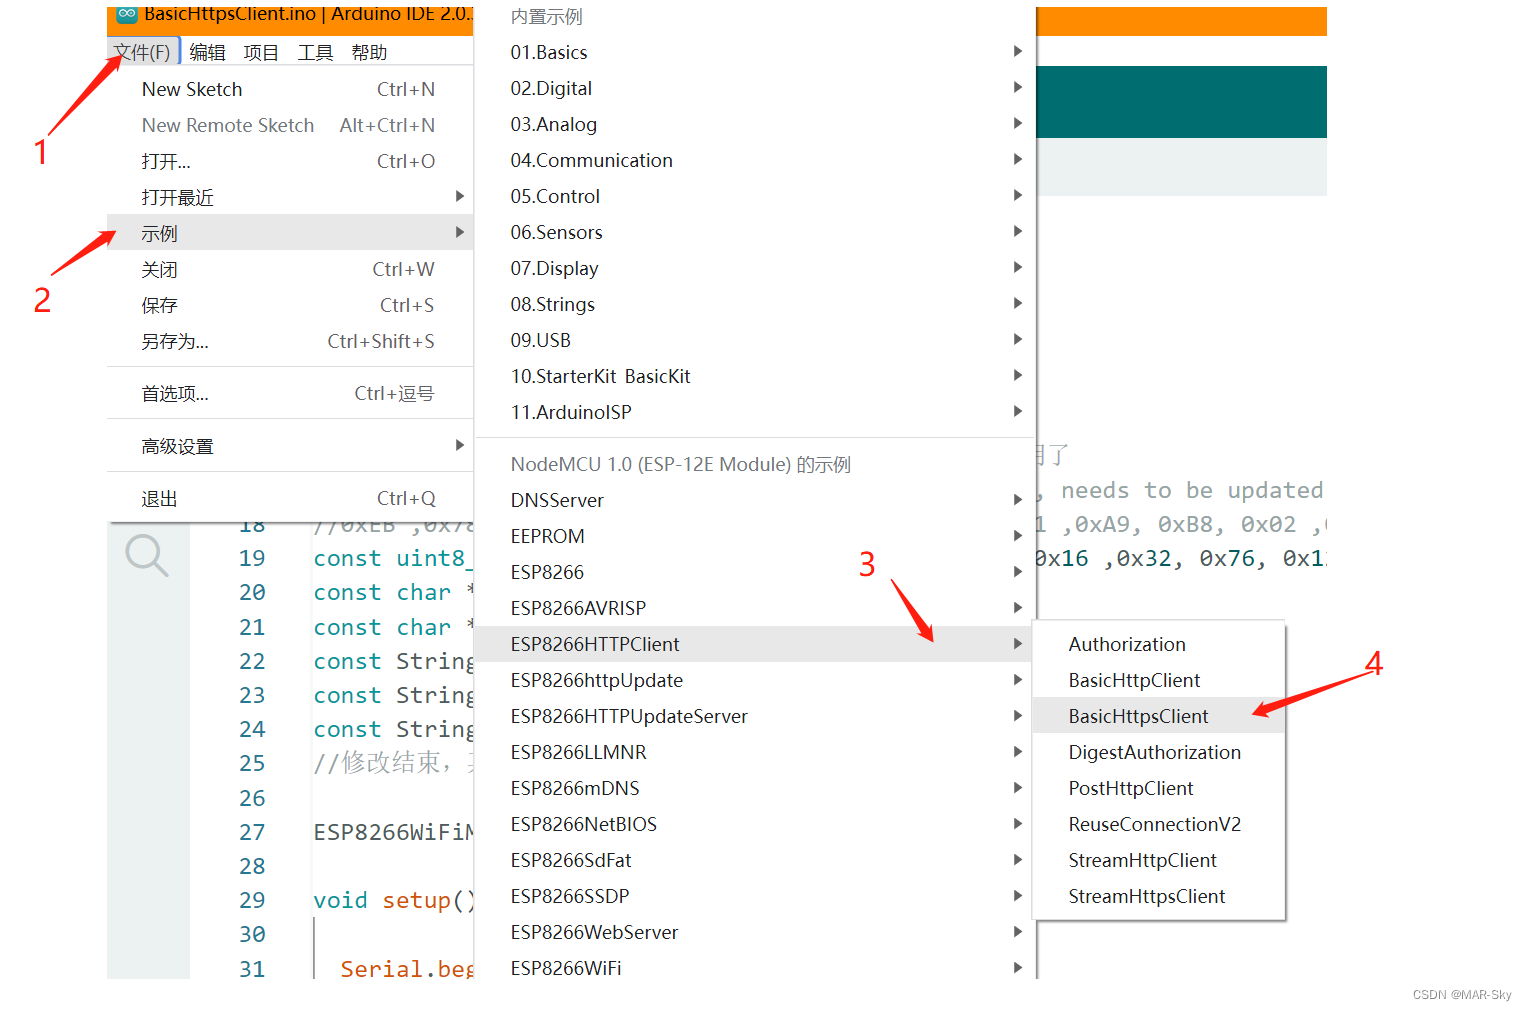Expand the 06.Sensors examples submenu
Viewport: 1527px width, 1011px height.
point(556,232)
